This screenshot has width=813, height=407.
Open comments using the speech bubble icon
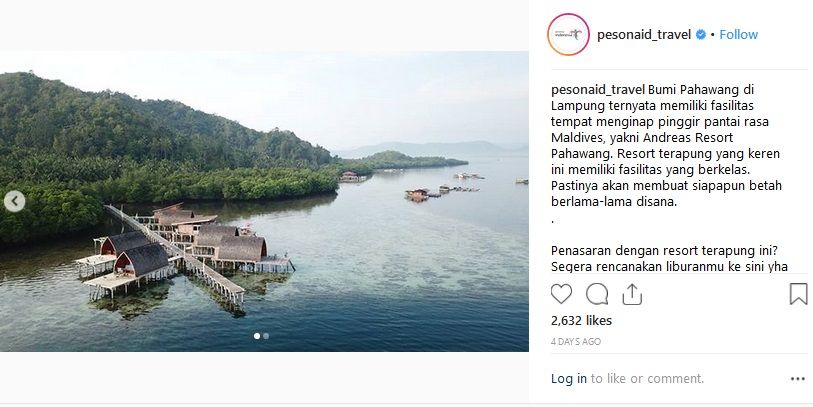point(597,294)
